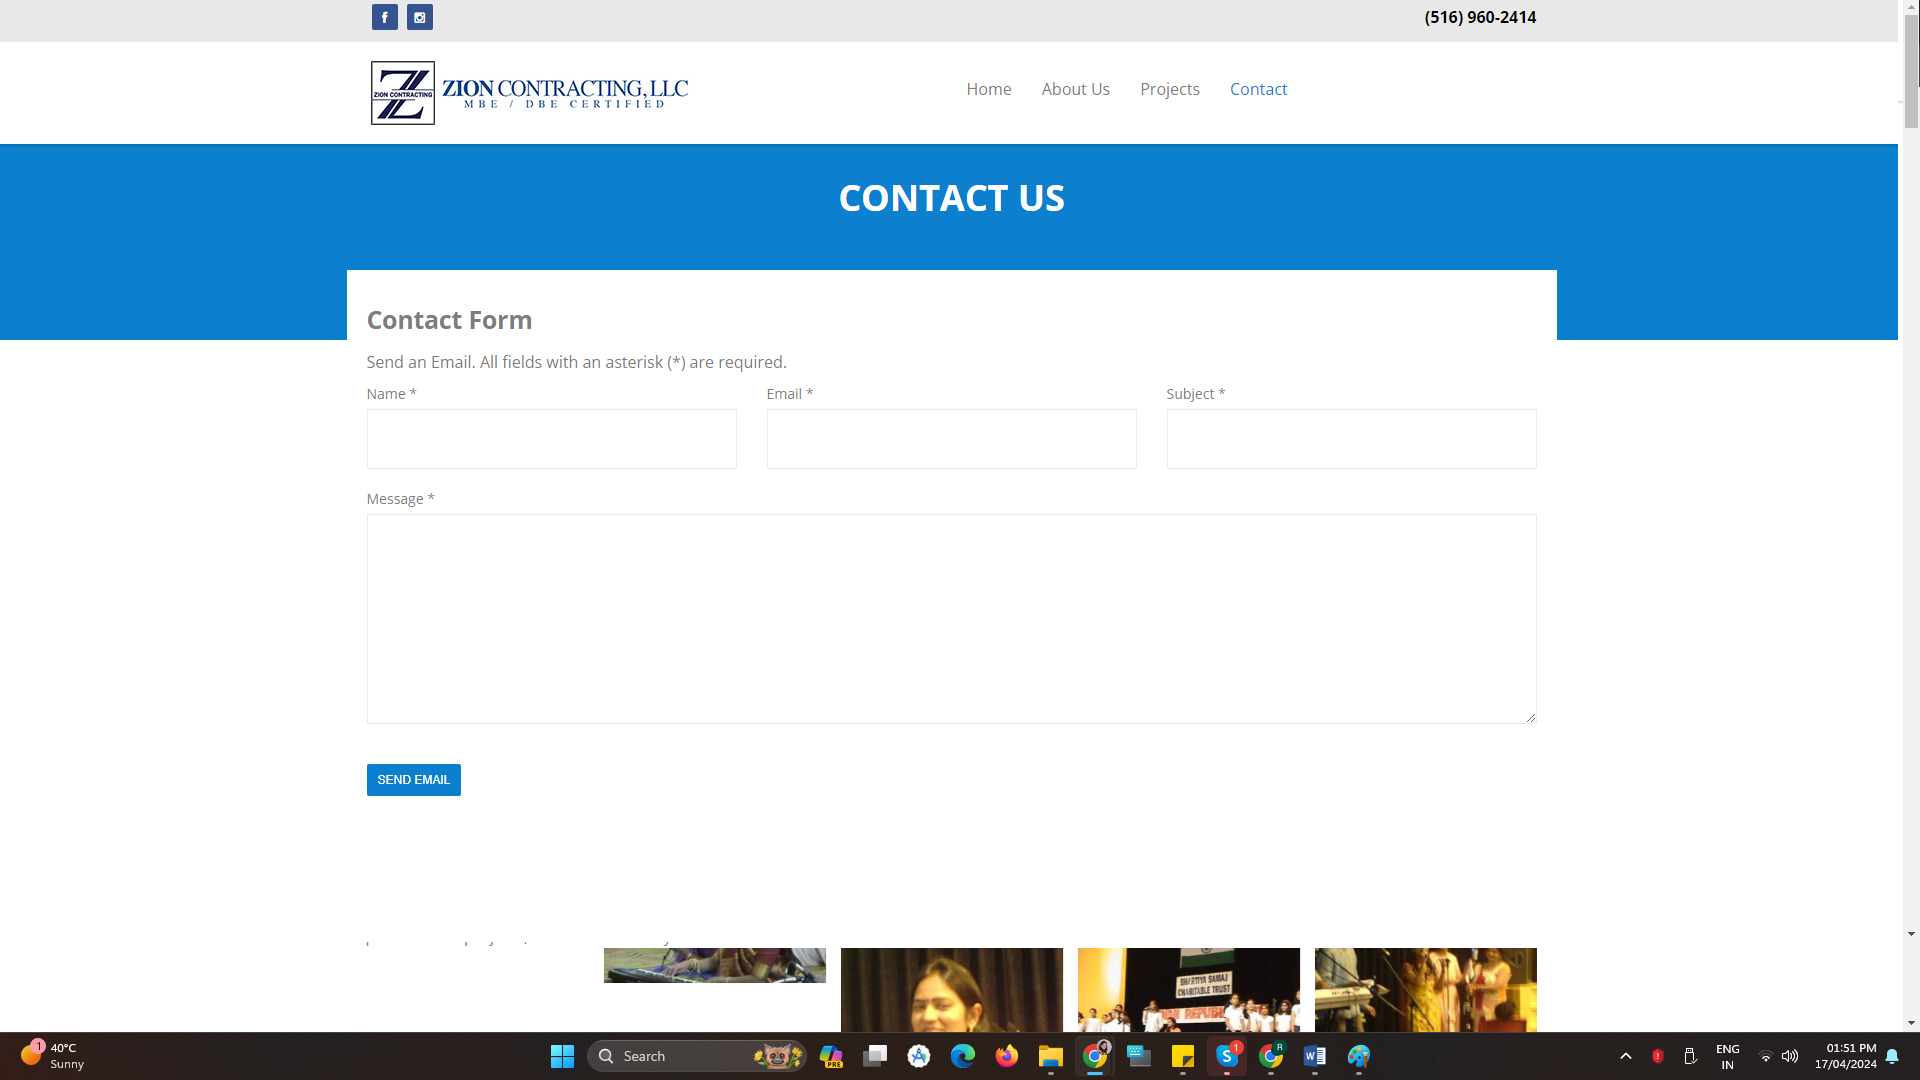Select the Message text area
The height and width of the screenshot is (1080, 1920).
[x=951, y=618]
